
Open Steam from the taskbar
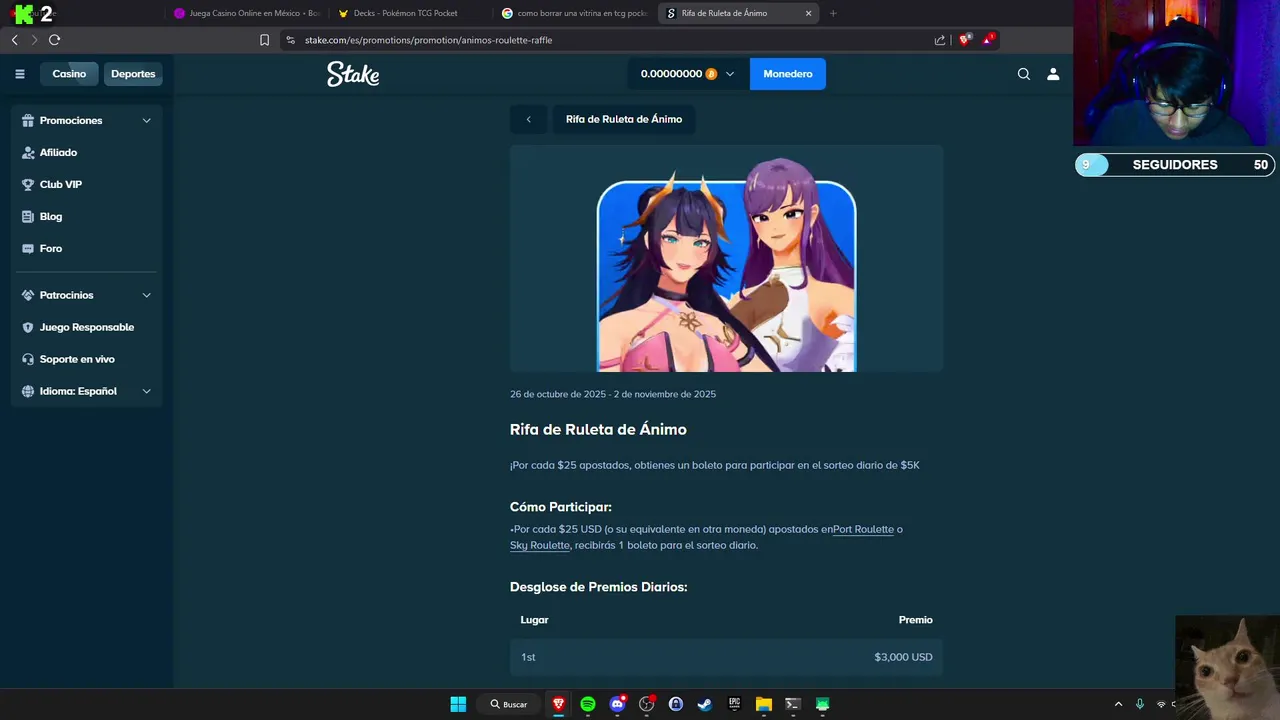tap(705, 704)
